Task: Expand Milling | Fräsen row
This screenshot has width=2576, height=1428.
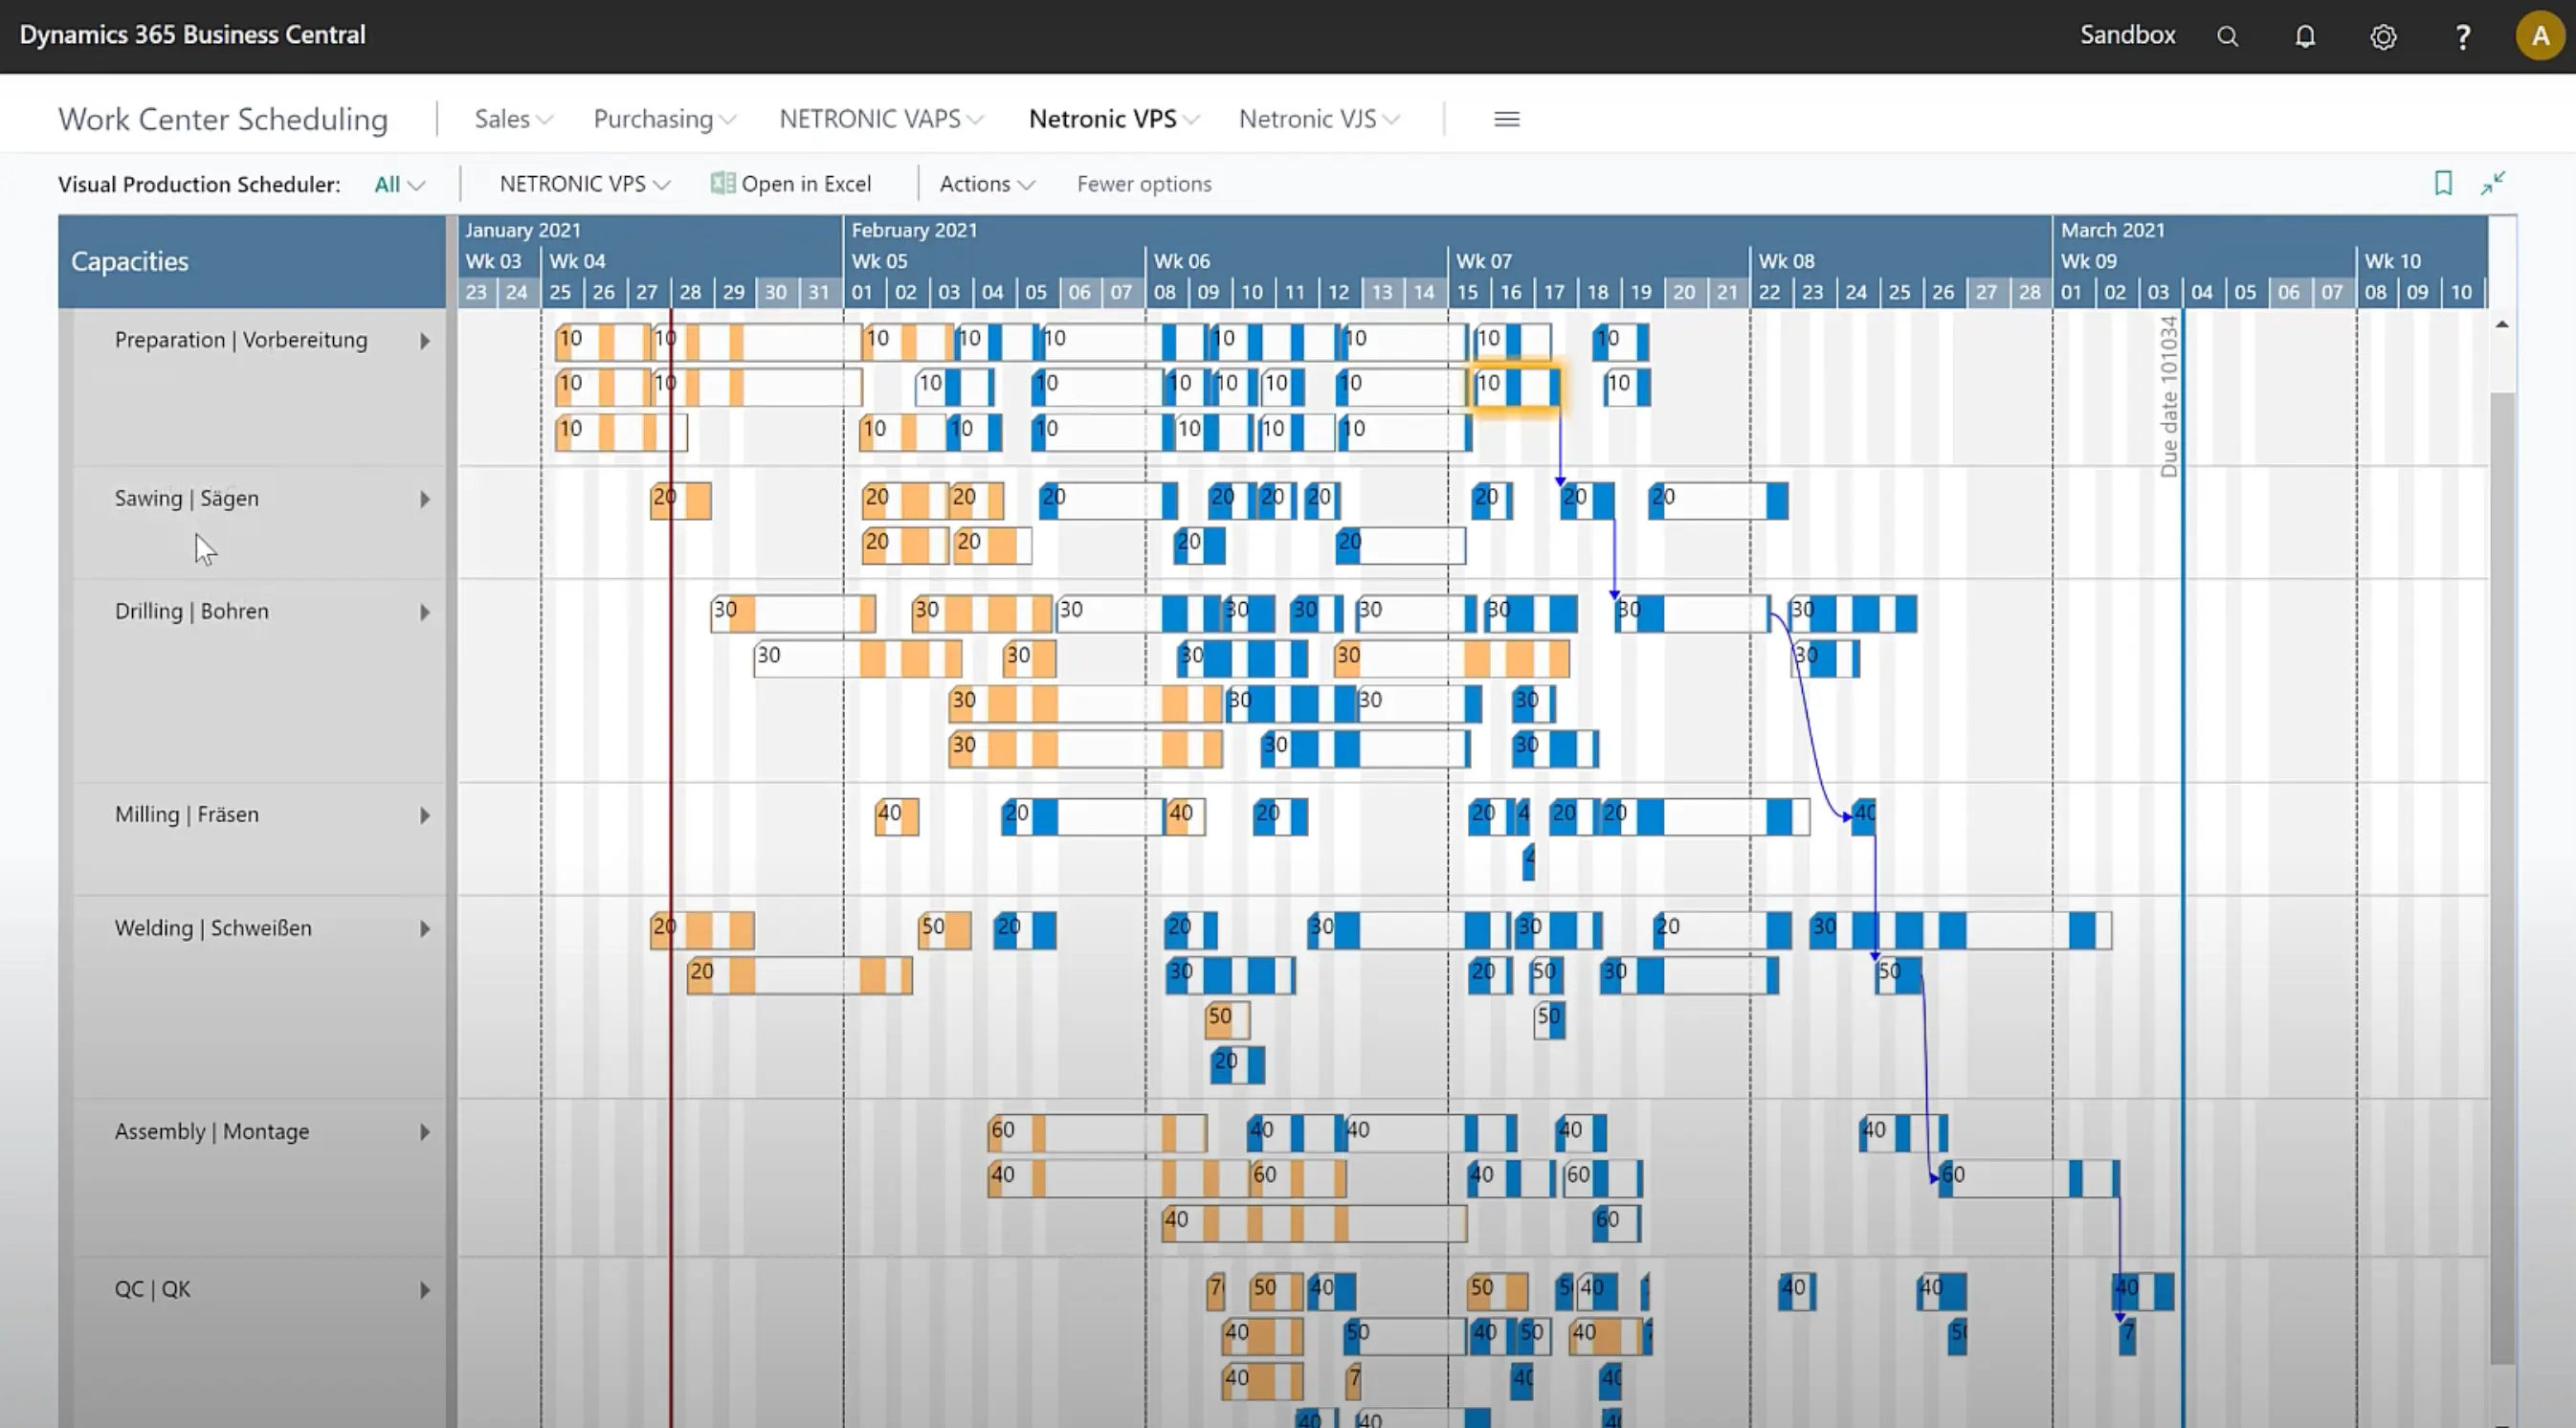Action: [425, 815]
